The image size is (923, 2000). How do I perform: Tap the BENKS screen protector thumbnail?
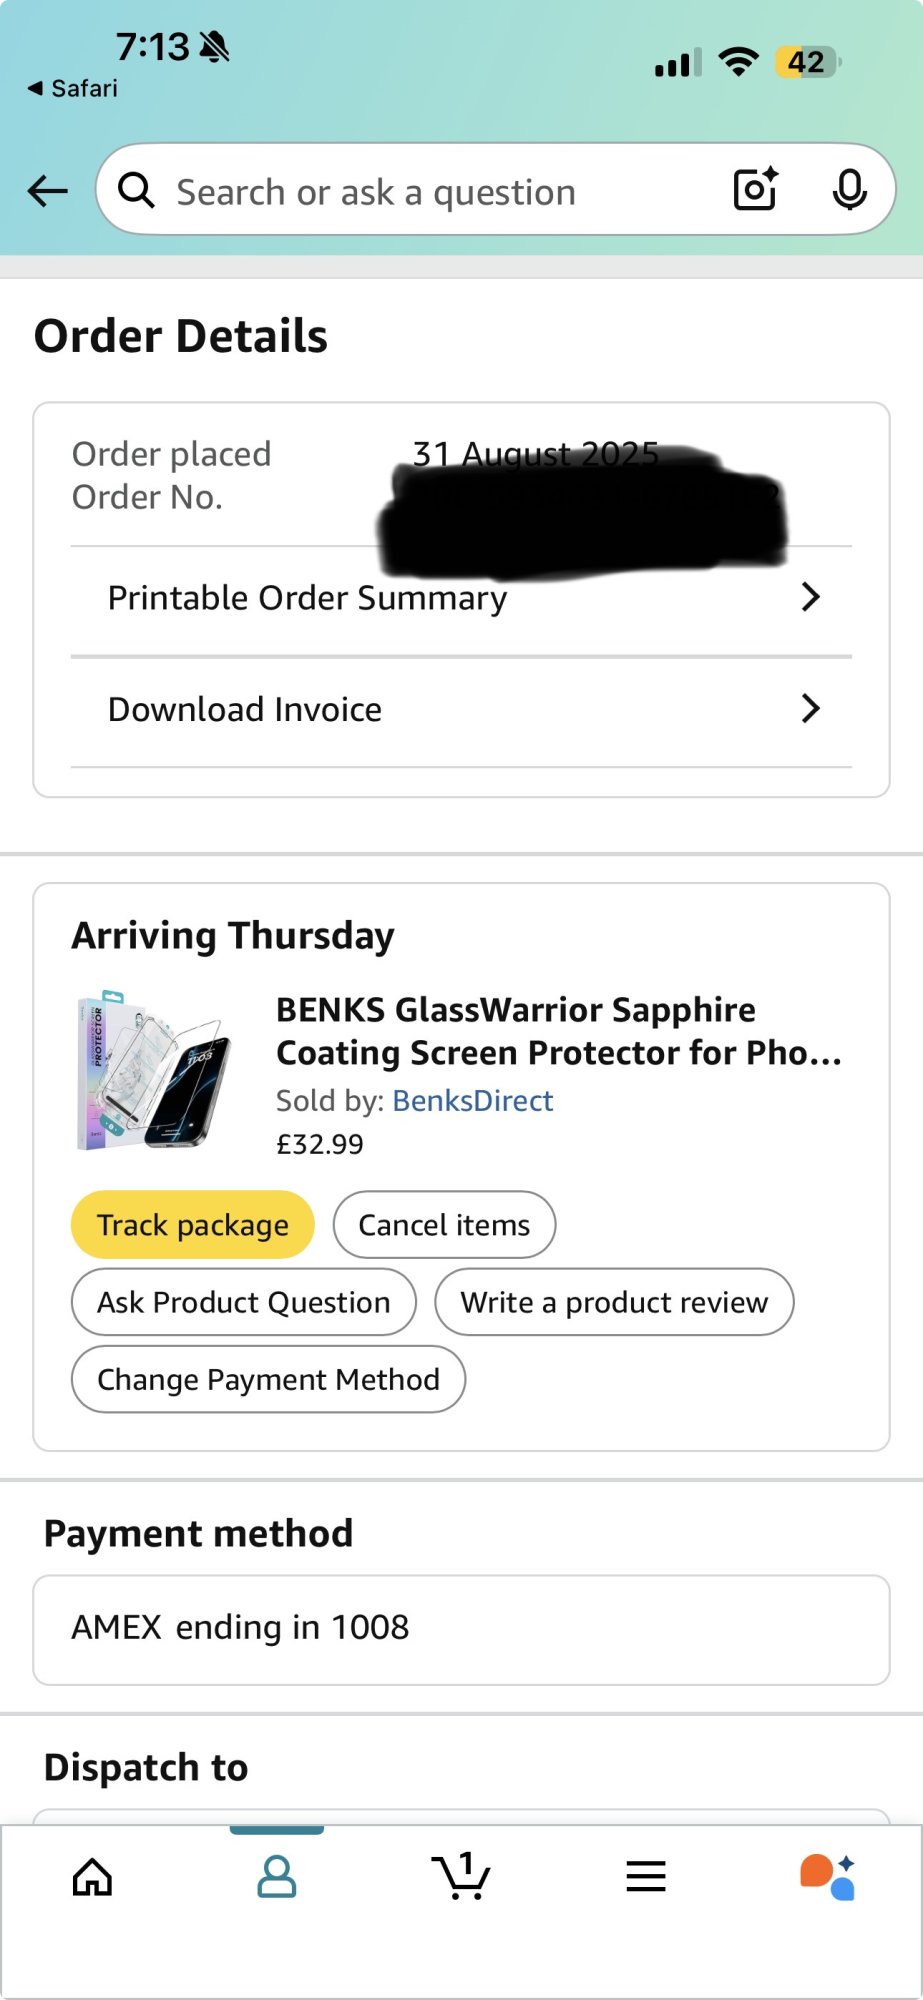tap(155, 1070)
